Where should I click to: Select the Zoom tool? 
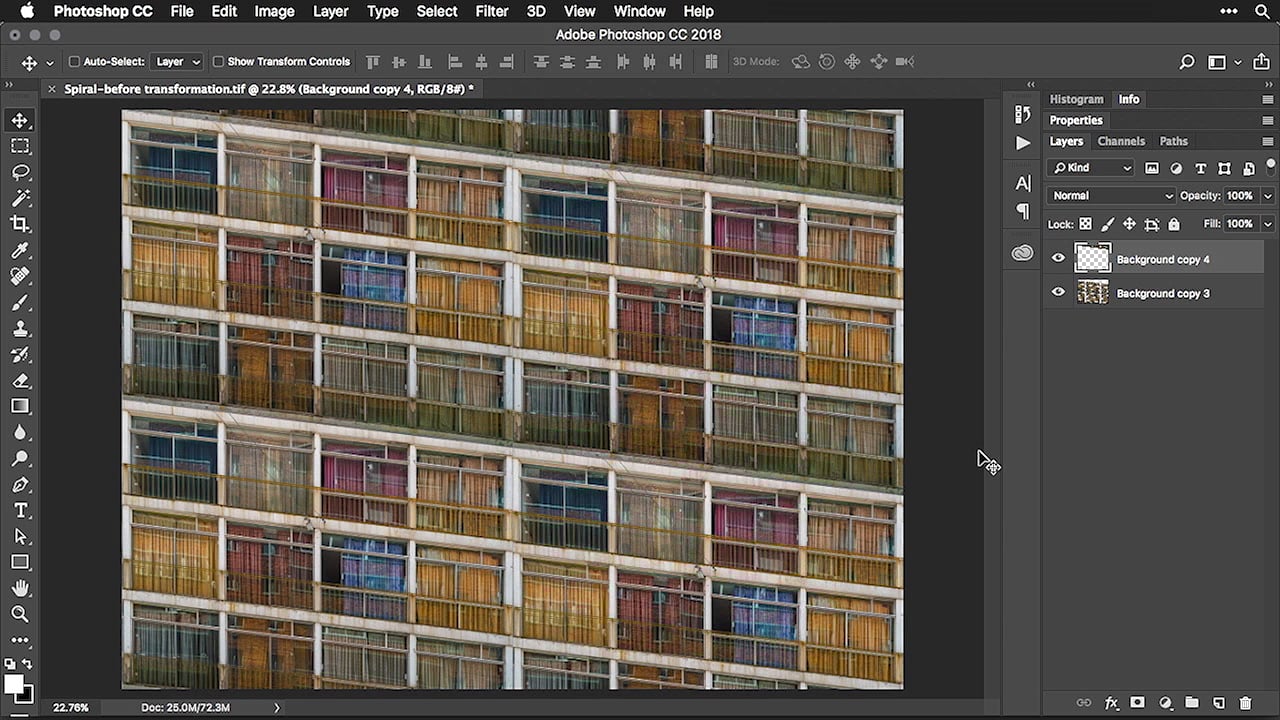20,614
